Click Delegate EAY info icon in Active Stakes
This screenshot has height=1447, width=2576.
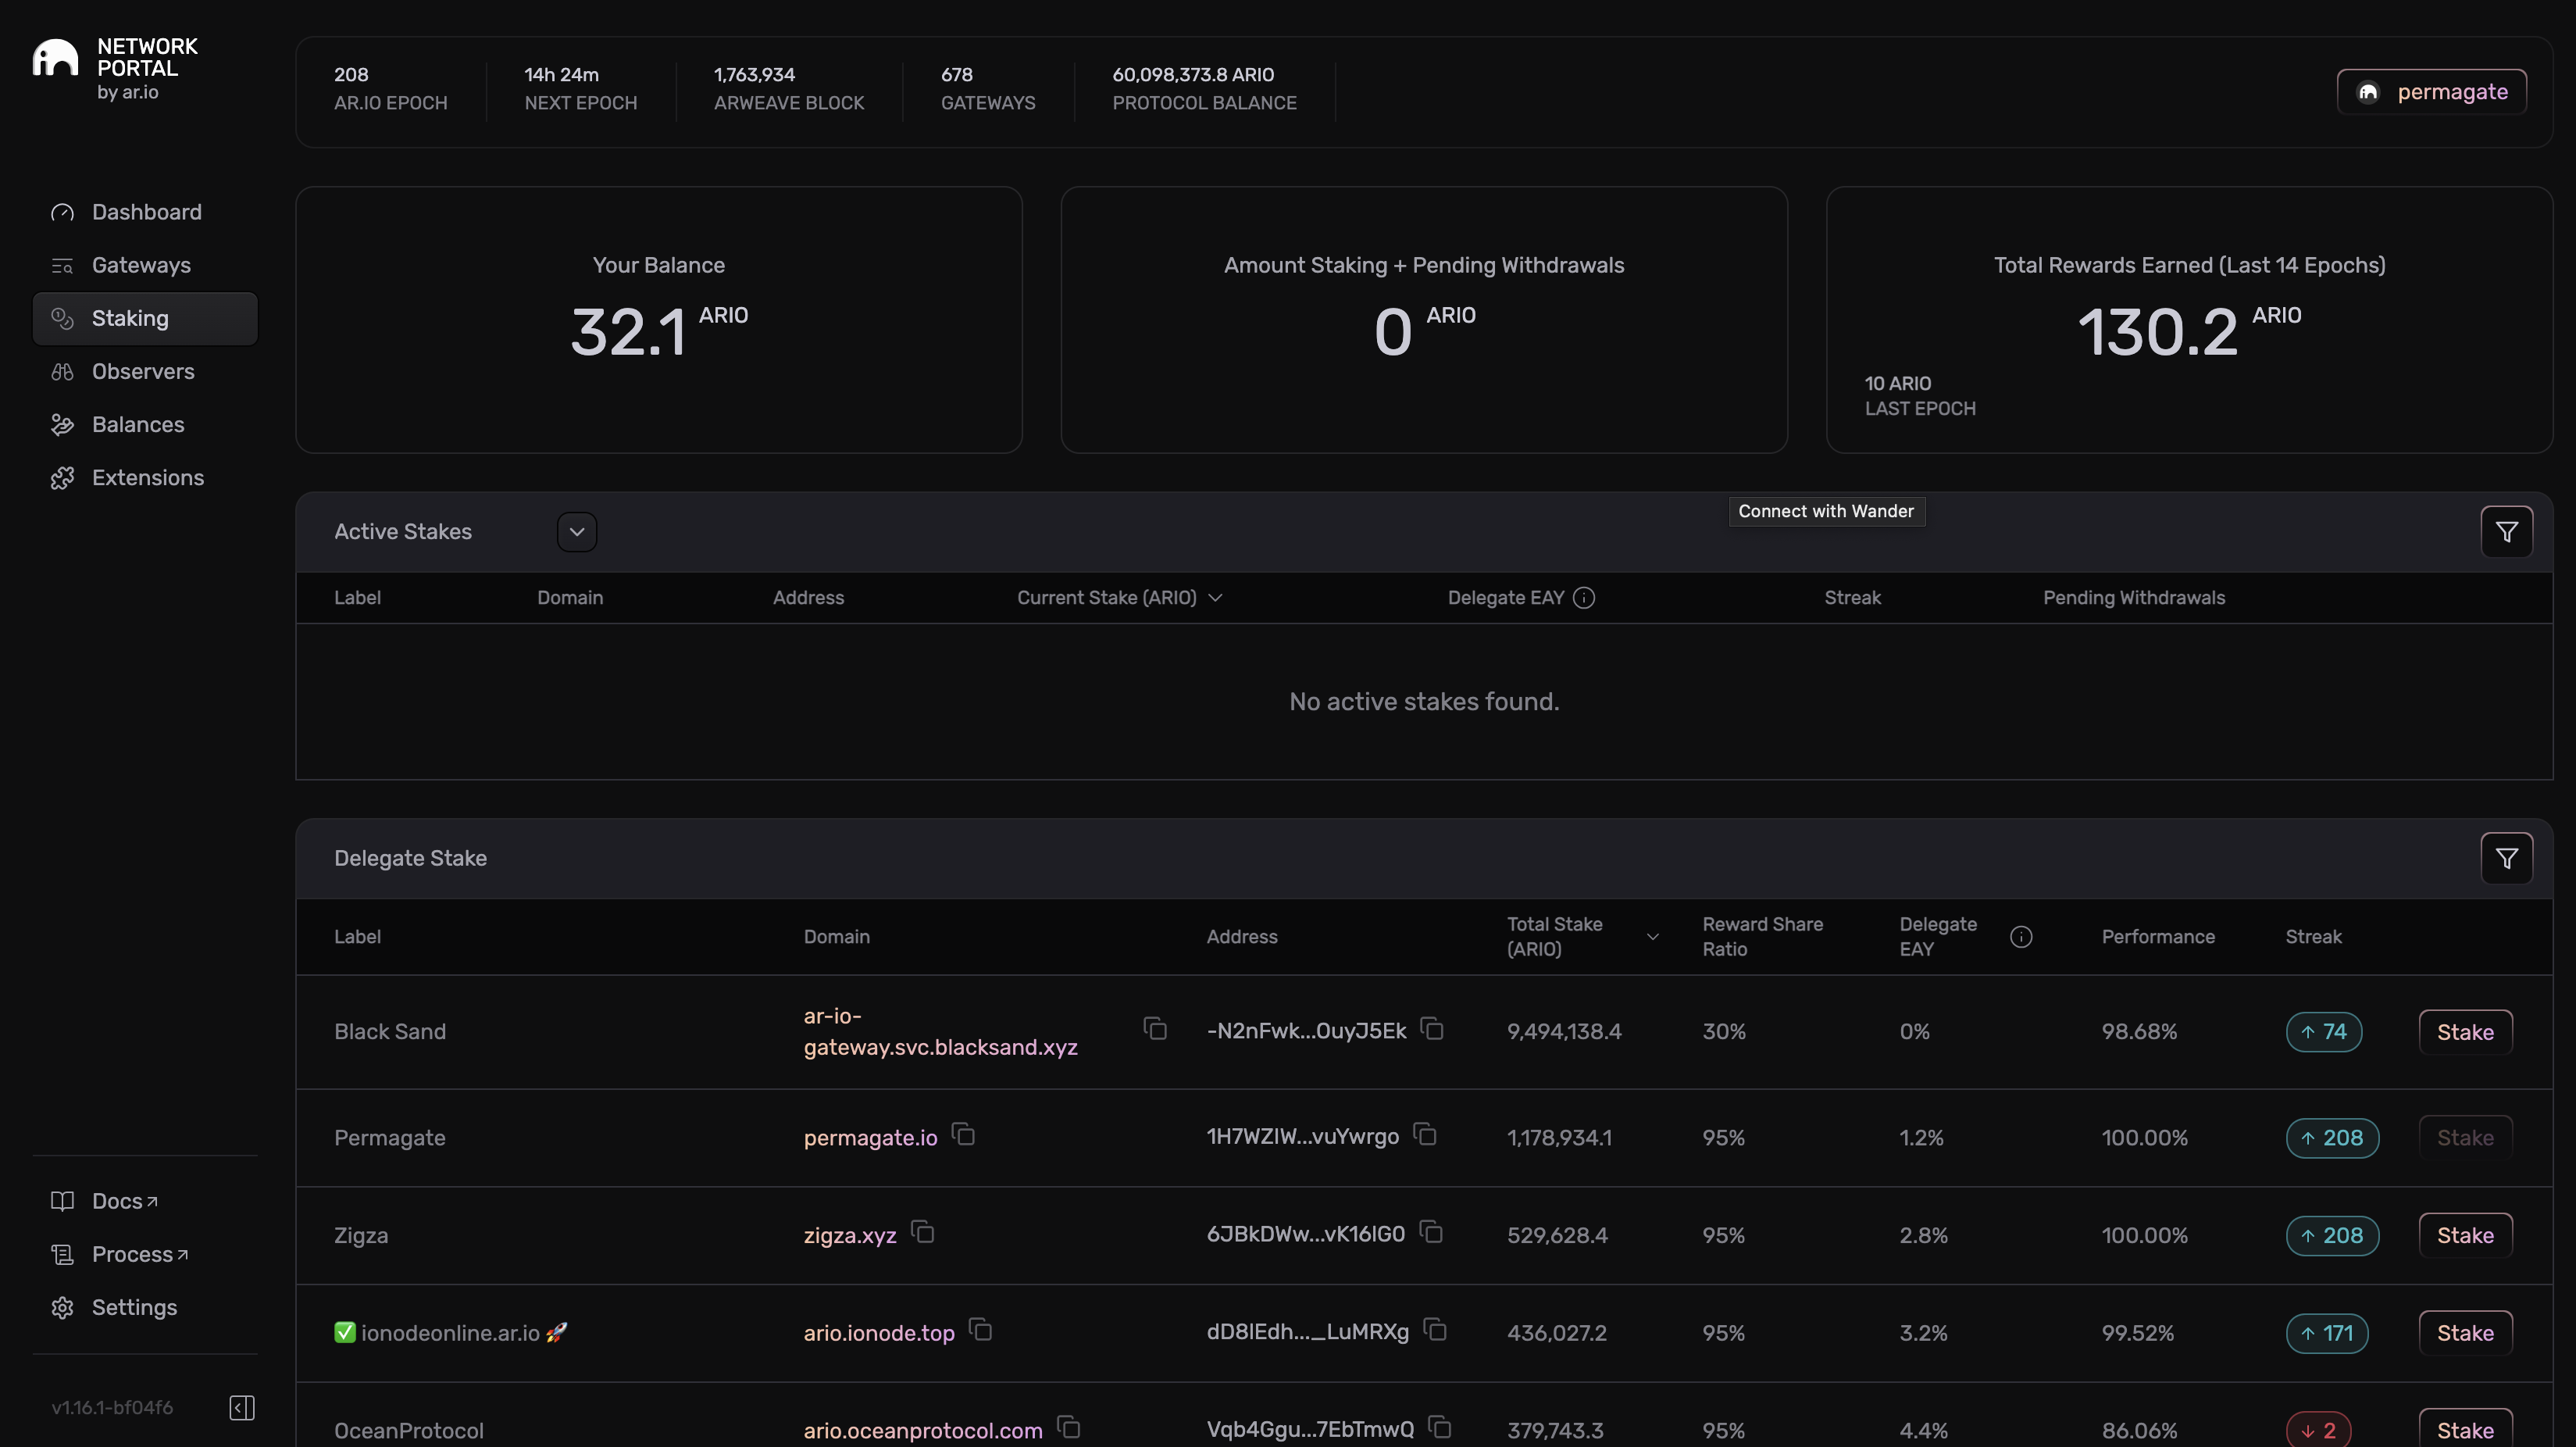coord(1583,598)
